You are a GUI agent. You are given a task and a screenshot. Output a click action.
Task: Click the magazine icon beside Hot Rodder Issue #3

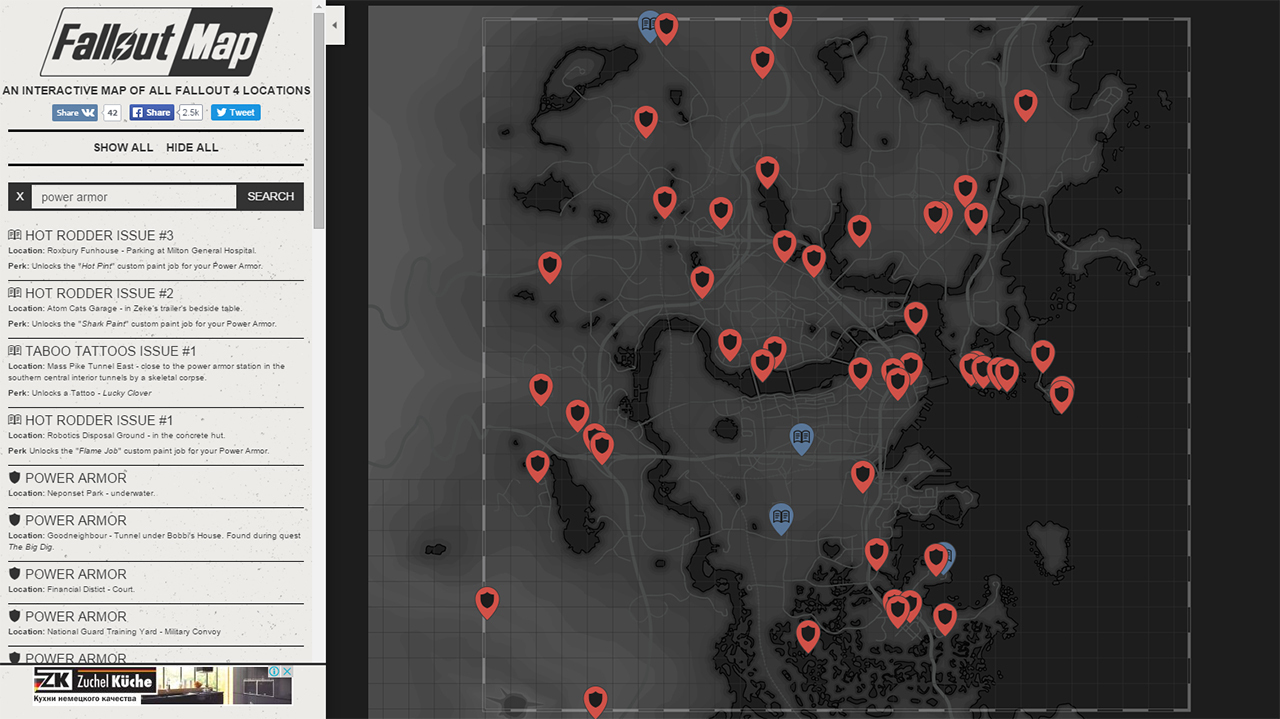coord(15,236)
